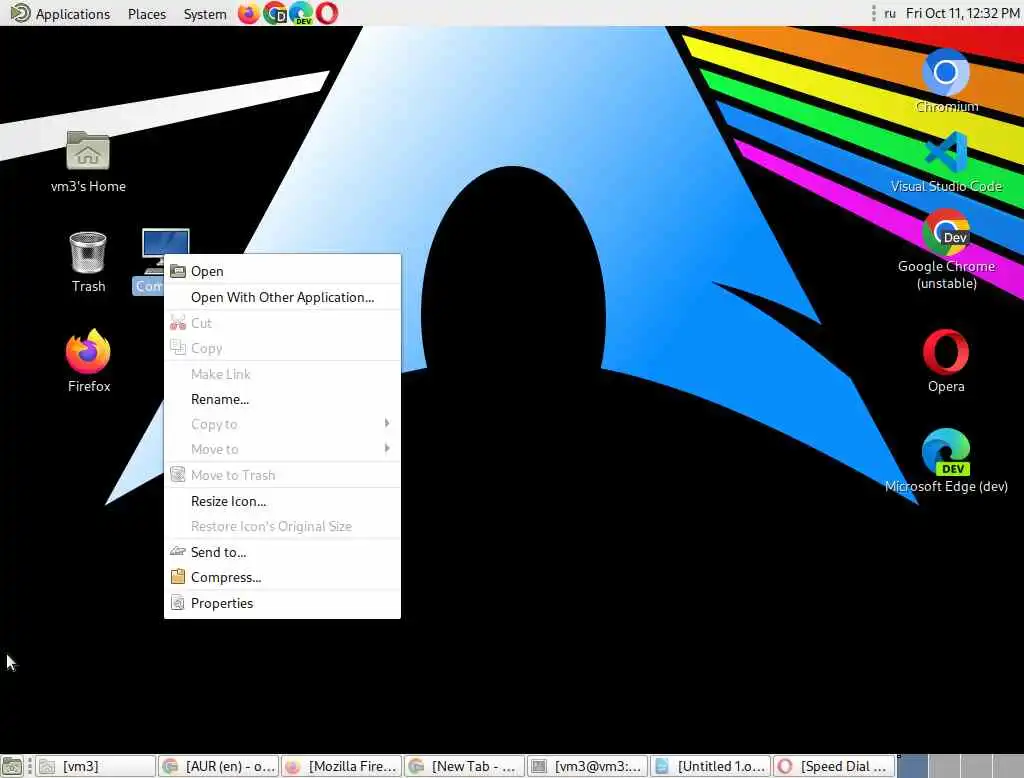1024x778 pixels.
Task: Switch to the [Speed Dial ... Opera taskbar window
Action: click(834, 766)
